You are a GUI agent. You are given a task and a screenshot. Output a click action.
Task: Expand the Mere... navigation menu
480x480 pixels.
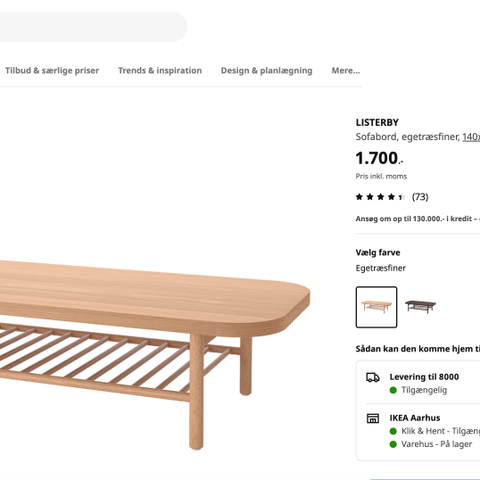click(x=346, y=71)
